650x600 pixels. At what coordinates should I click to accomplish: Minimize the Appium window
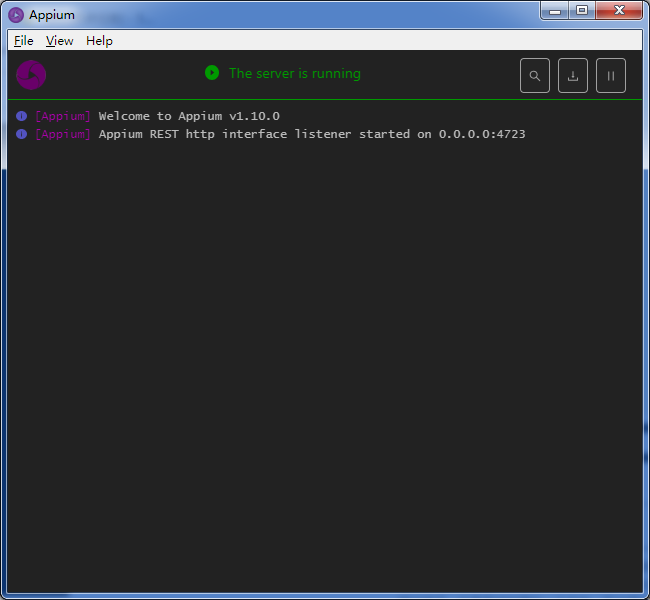(555, 11)
